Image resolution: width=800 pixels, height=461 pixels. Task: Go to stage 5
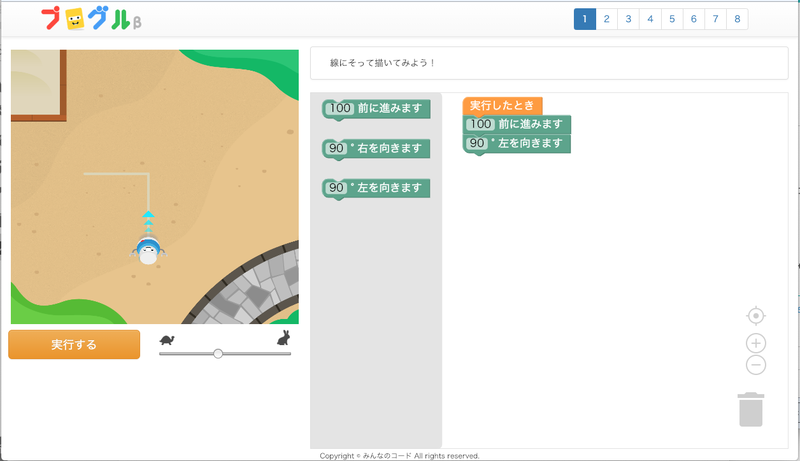pyautogui.click(x=672, y=19)
